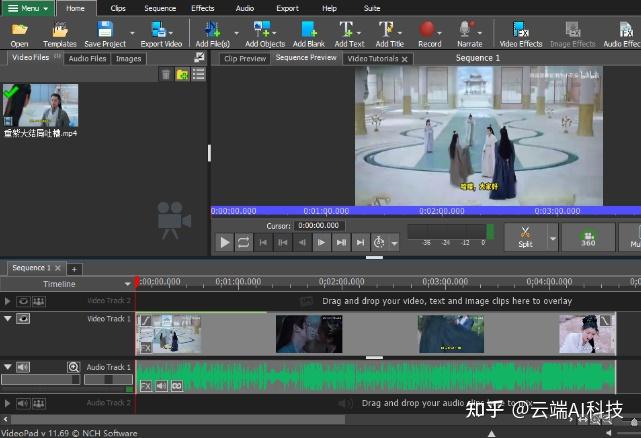Expand Video Track 2
The height and width of the screenshot is (438, 641).
7,301
